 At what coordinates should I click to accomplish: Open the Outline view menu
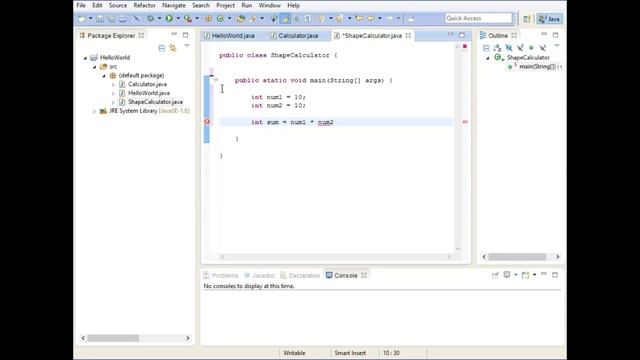(557, 46)
